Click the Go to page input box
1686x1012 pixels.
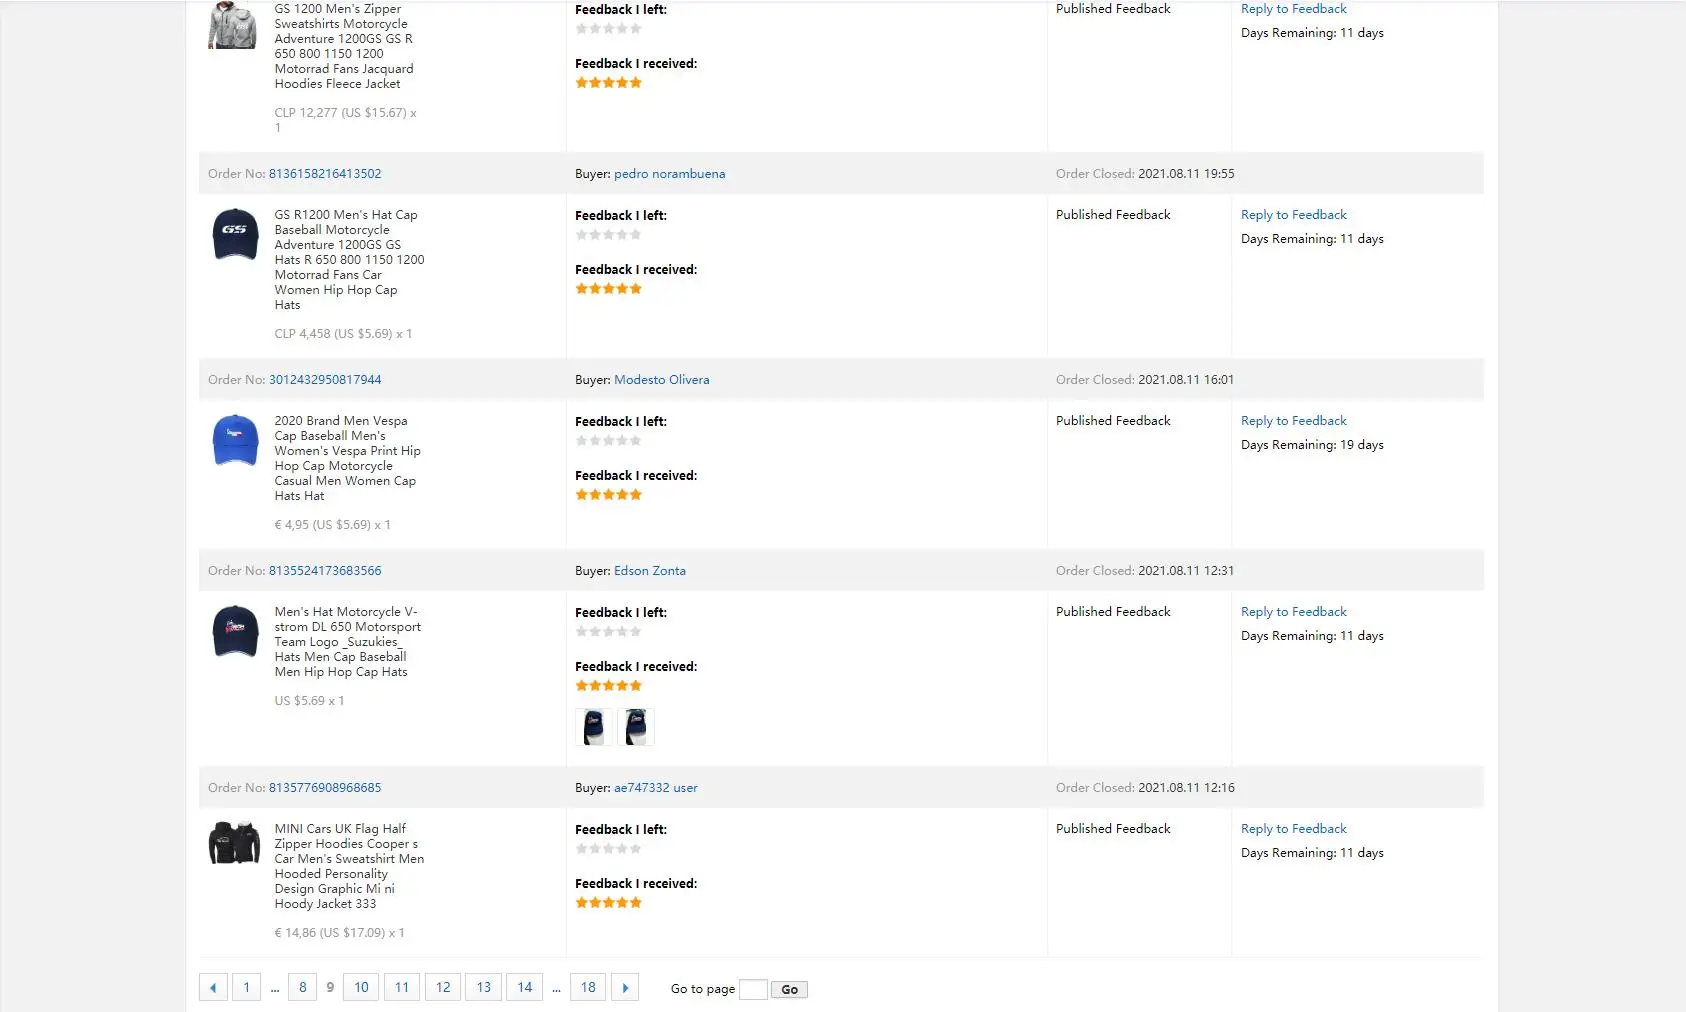[753, 989]
